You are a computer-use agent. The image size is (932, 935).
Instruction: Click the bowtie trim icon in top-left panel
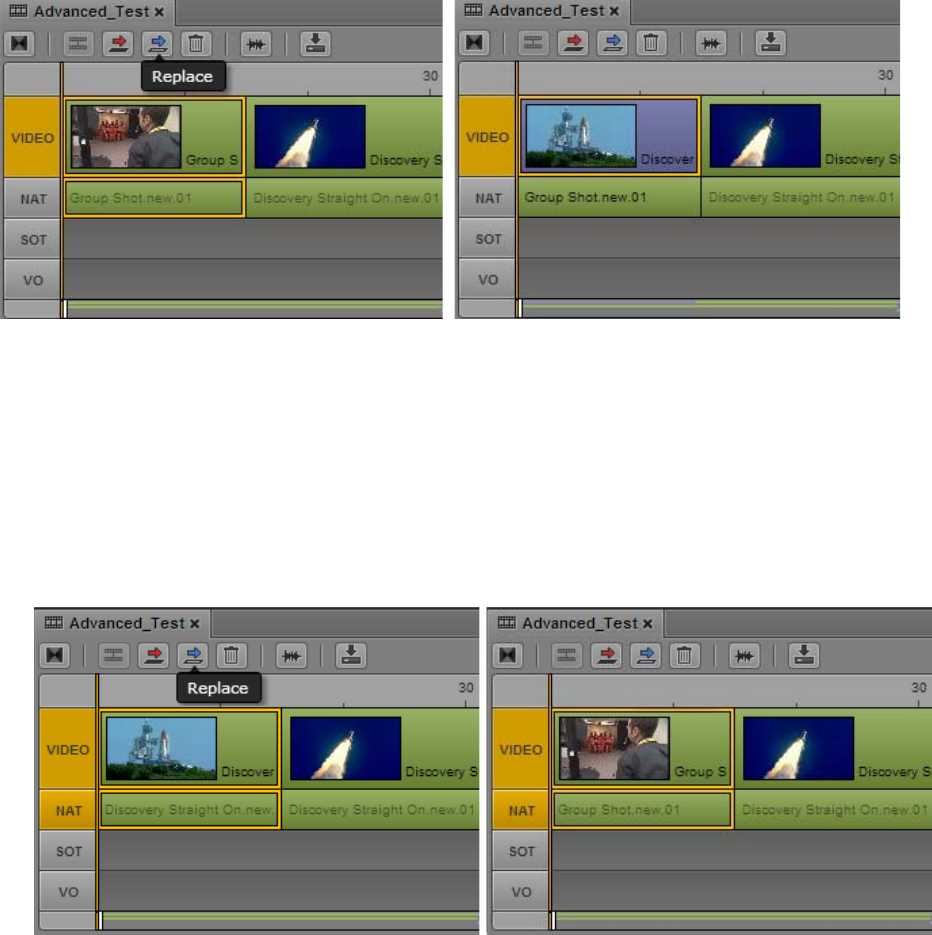20,44
